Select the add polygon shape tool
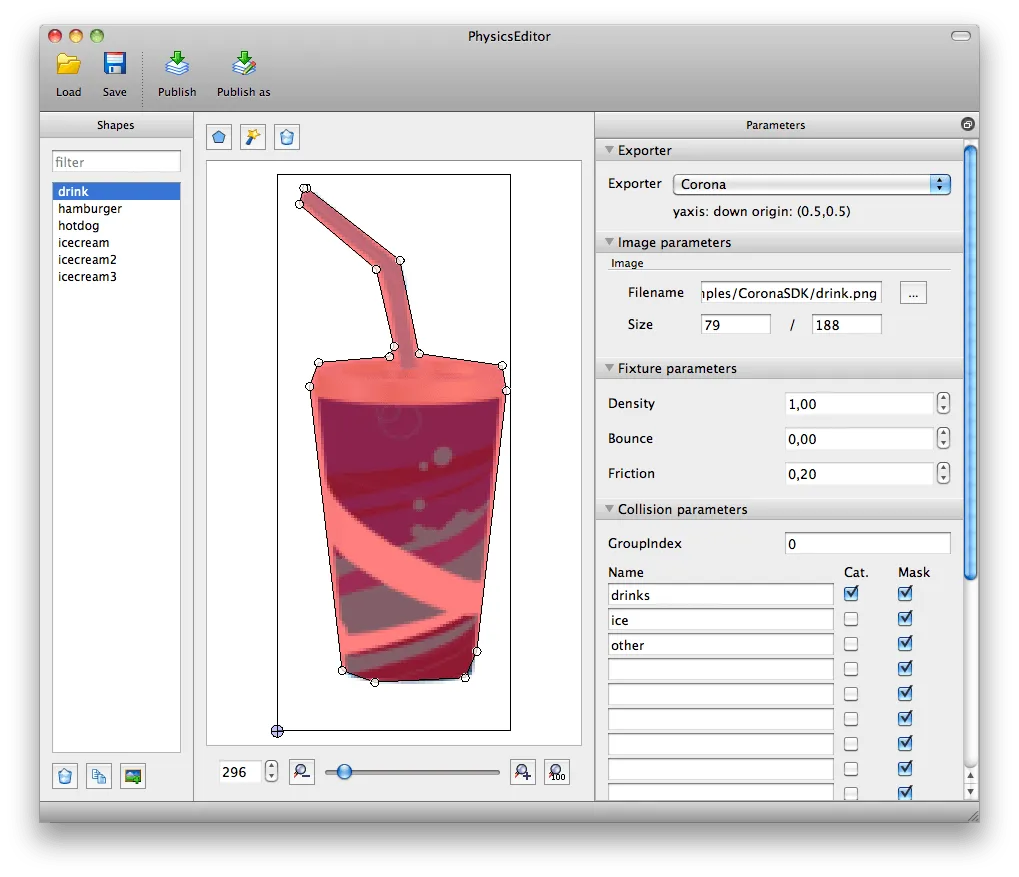Viewport: 1019px width, 877px height. click(x=218, y=137)
